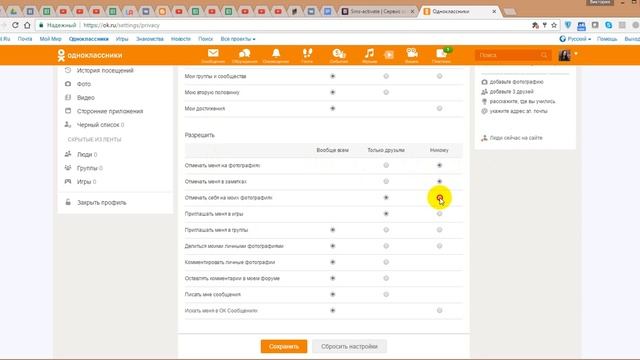Open История посещений in sidebar
This screenshot has width=640, height=360.
[105, 70]
